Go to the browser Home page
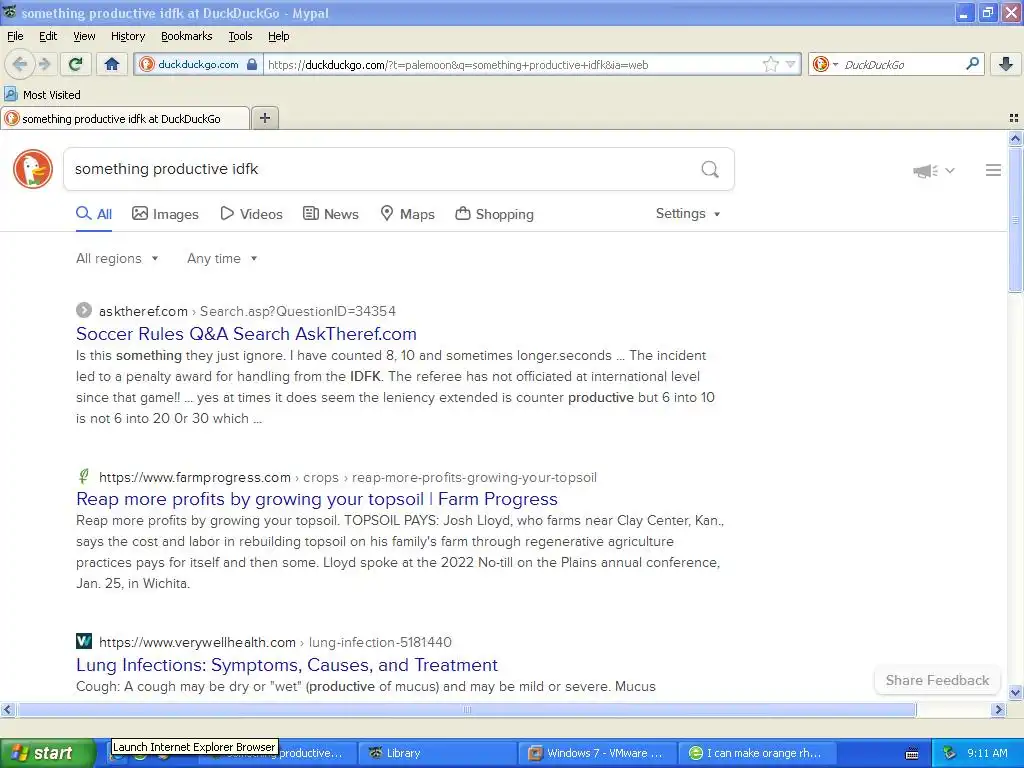This screenshot has width=1024, height=768. click(112, 64)
